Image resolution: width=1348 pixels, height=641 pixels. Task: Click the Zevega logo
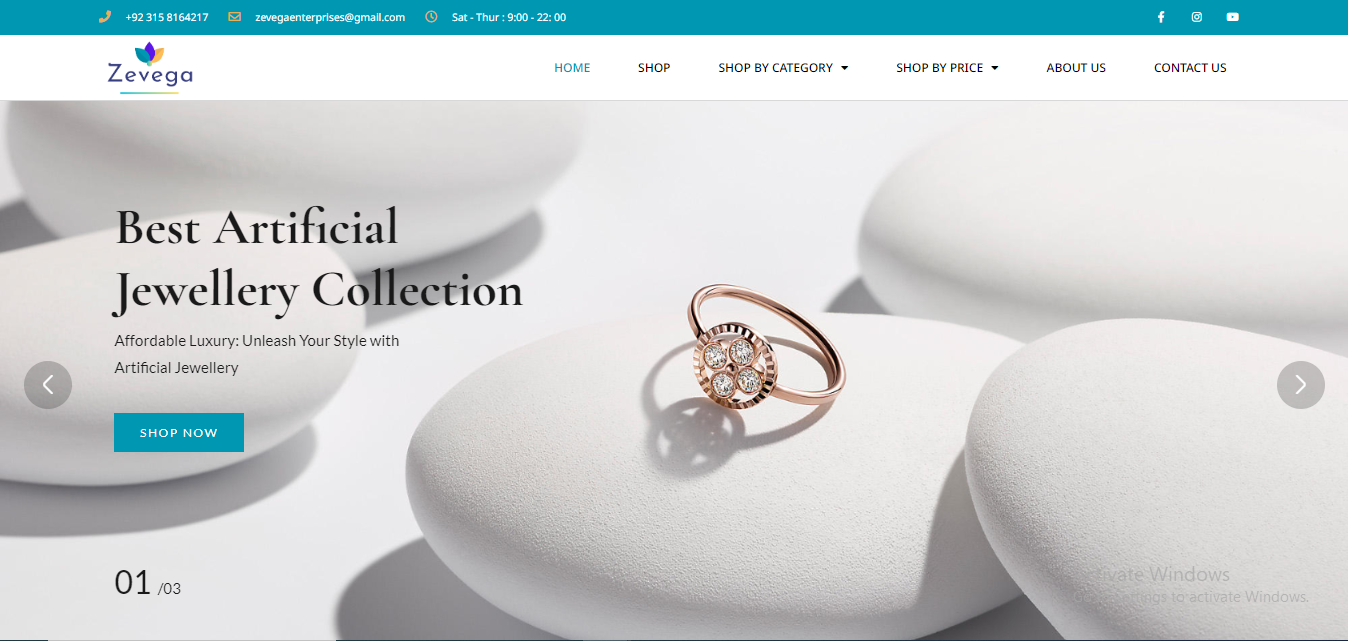pos(150,68)
